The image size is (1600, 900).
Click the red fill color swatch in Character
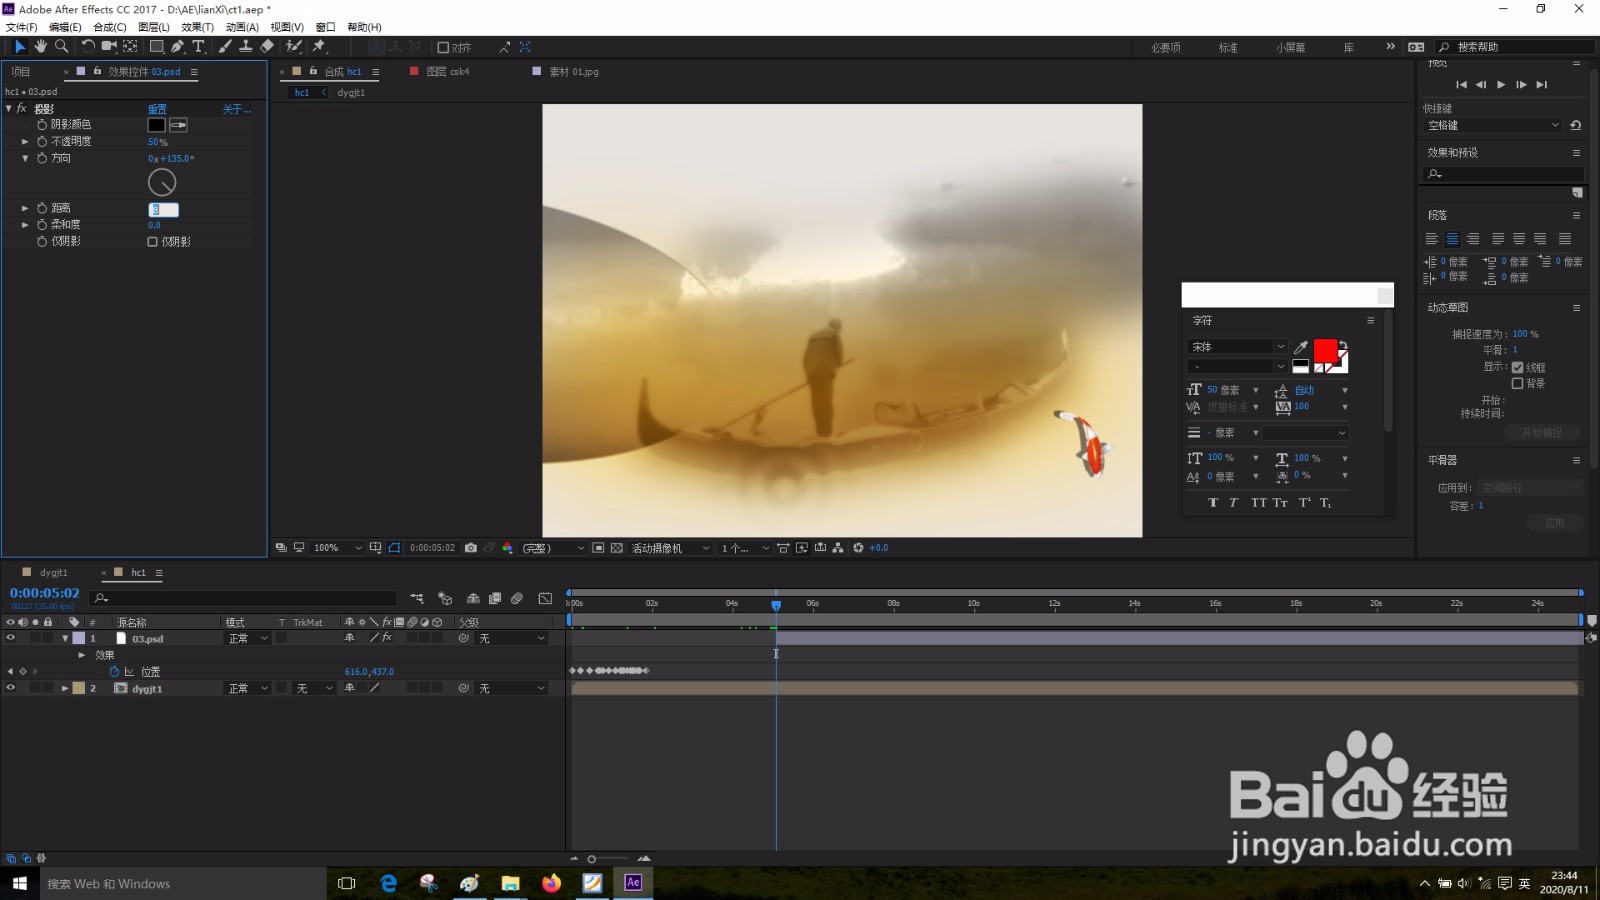click(1326, 351)
